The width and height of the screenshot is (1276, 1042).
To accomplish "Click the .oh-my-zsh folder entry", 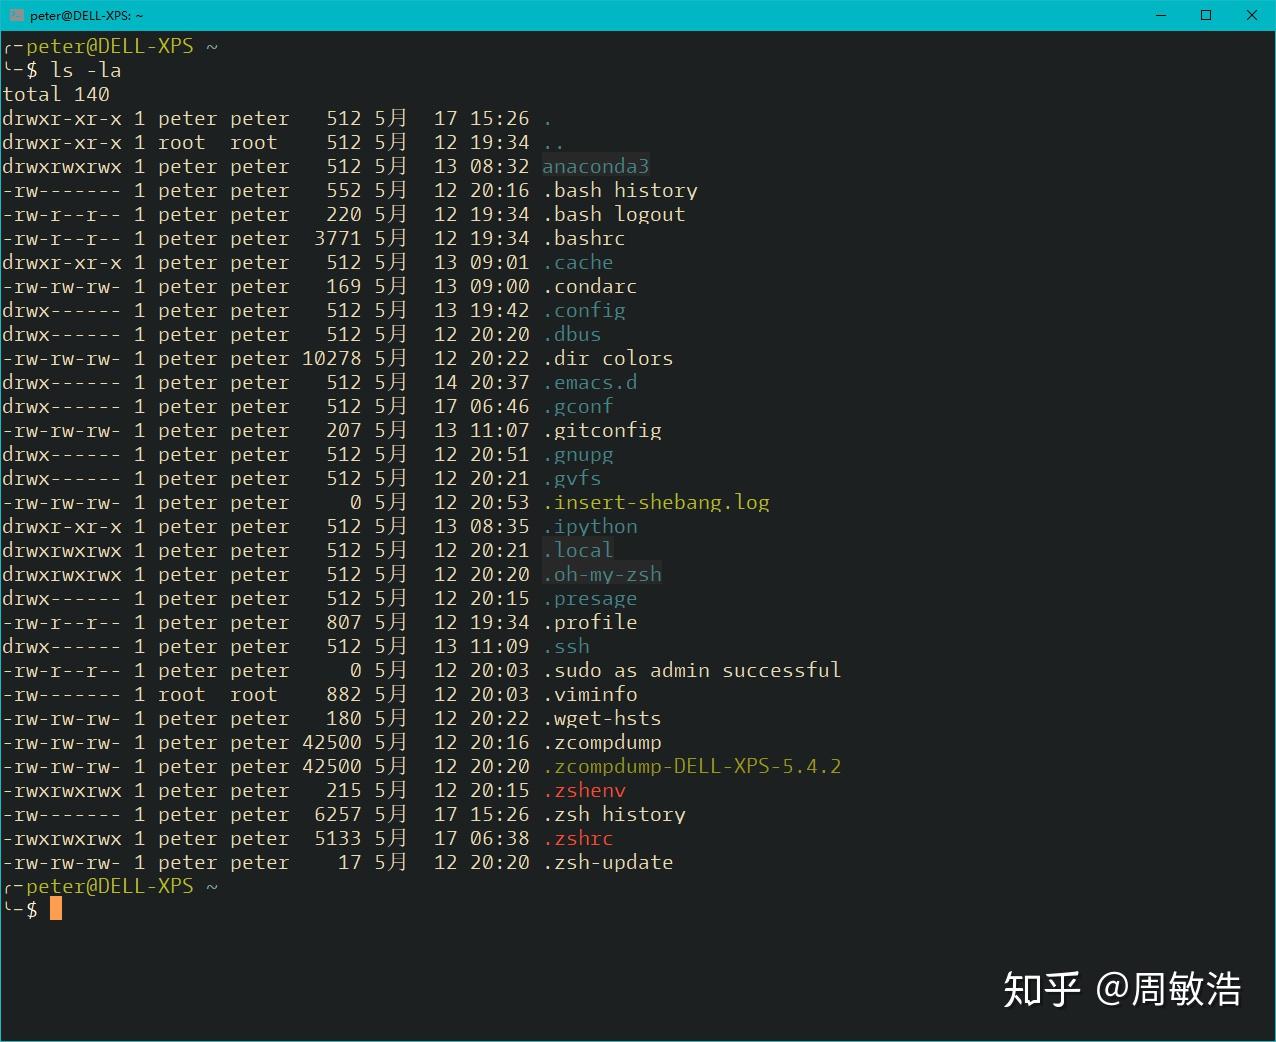I will point(602,574).
